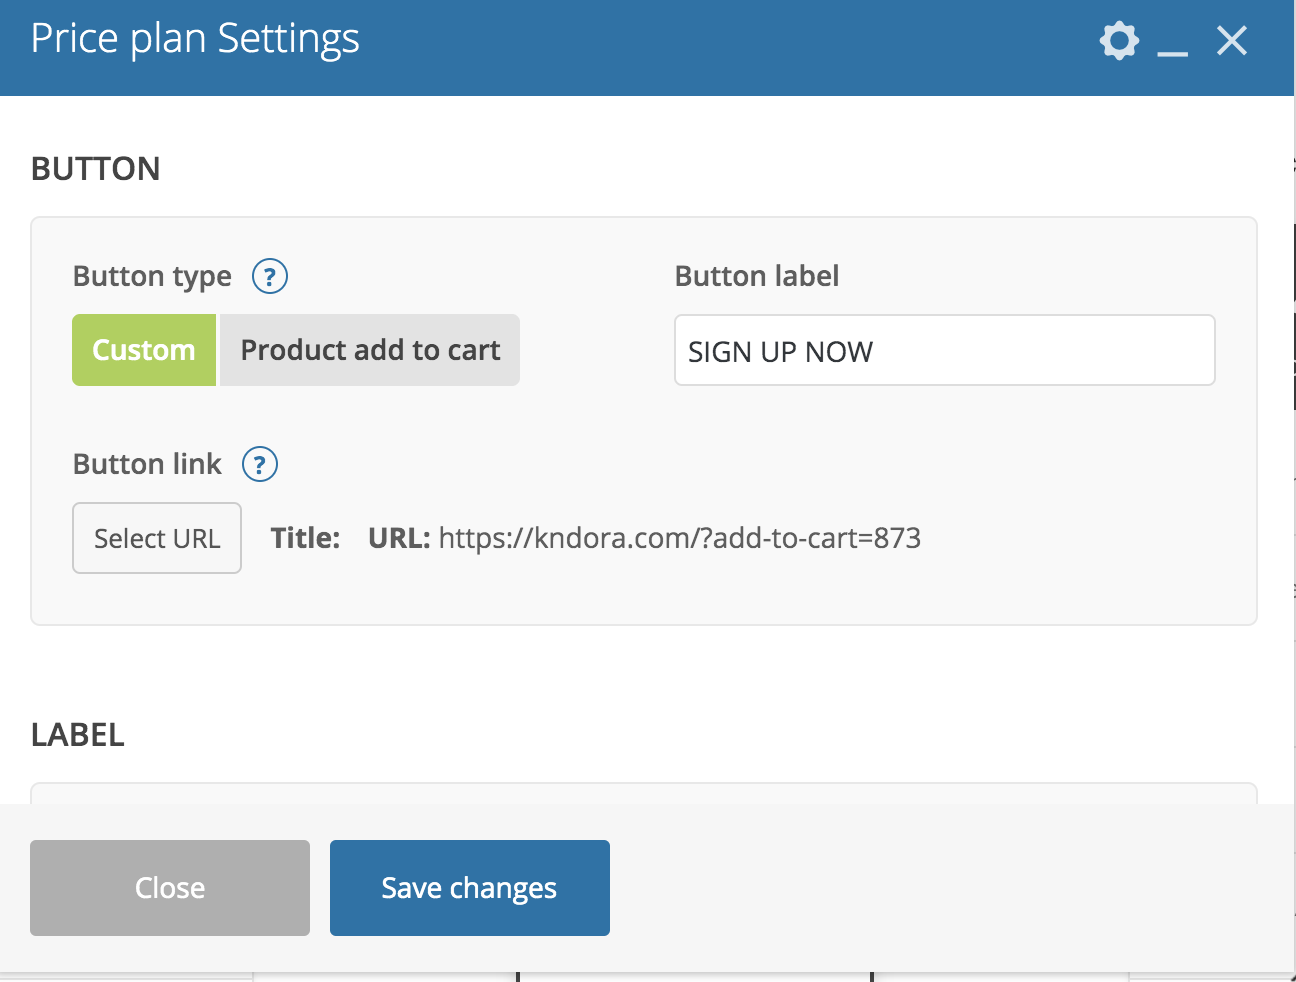
Task: Show help for Button type
Action: click(270, 276)
